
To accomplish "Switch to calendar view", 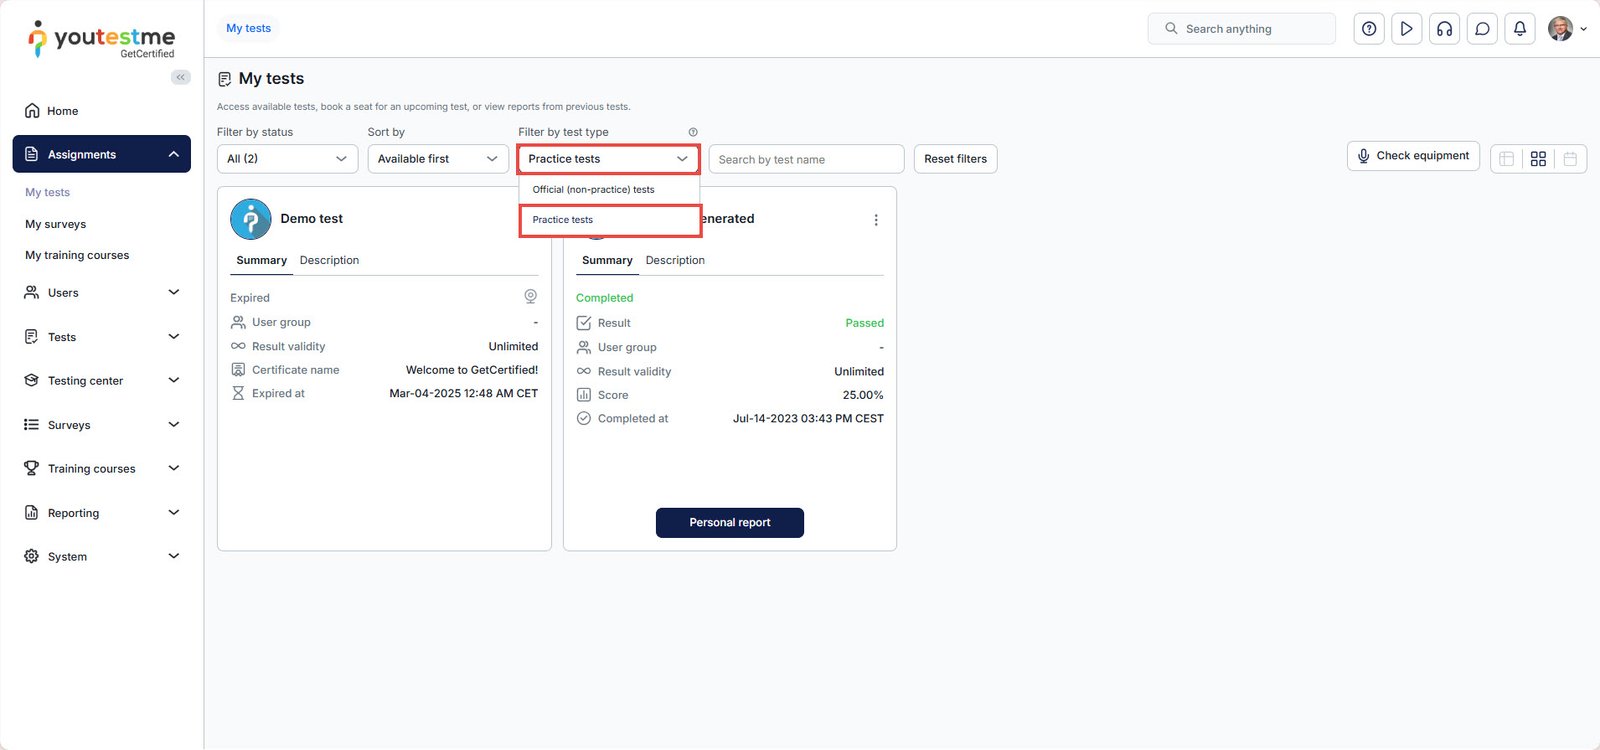I will [1570, 159].
